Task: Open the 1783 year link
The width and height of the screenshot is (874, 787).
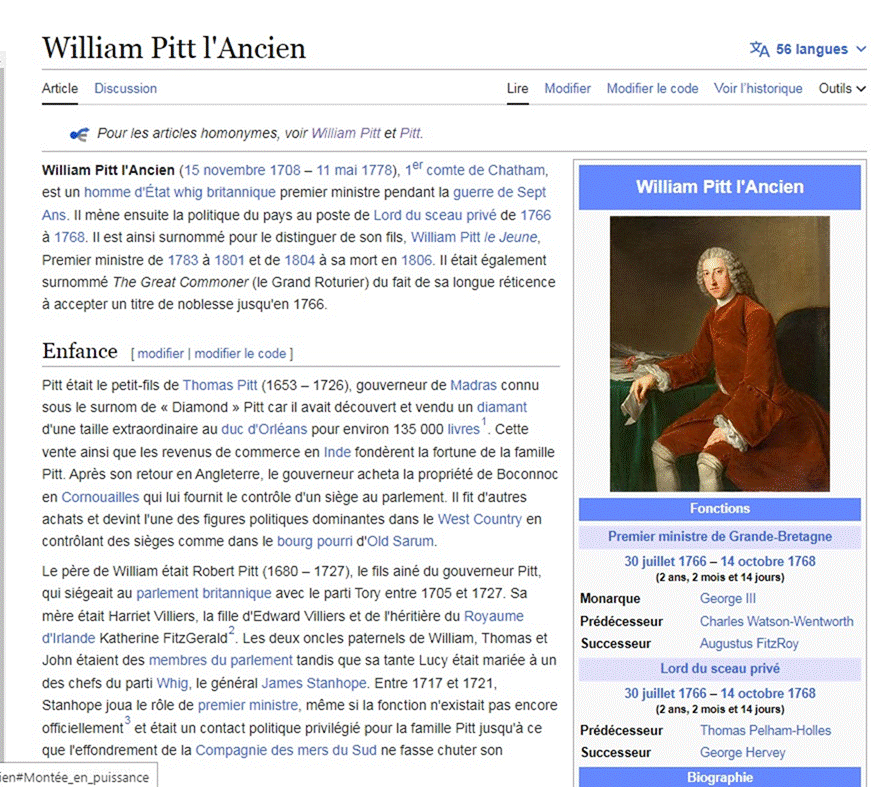Action: [x=183, y=260]
